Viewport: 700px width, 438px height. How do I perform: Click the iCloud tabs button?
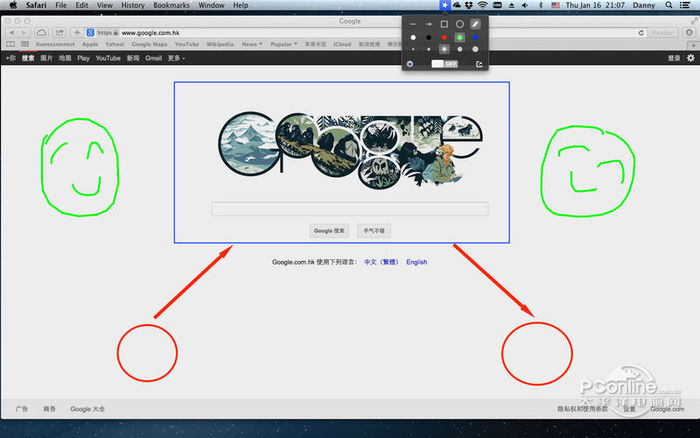point(42,33)
